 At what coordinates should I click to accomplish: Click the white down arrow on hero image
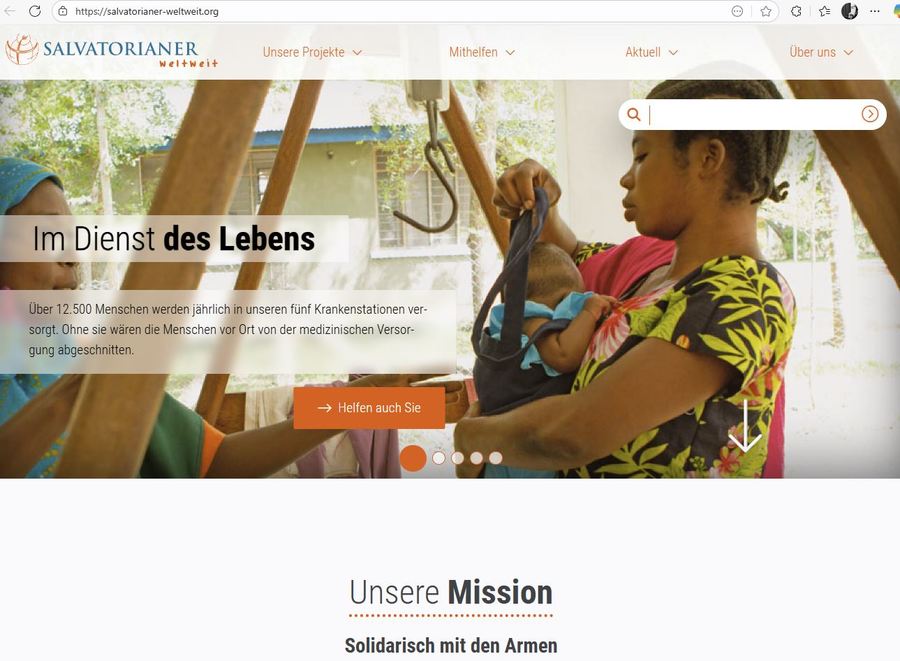(x=744, y=426)
